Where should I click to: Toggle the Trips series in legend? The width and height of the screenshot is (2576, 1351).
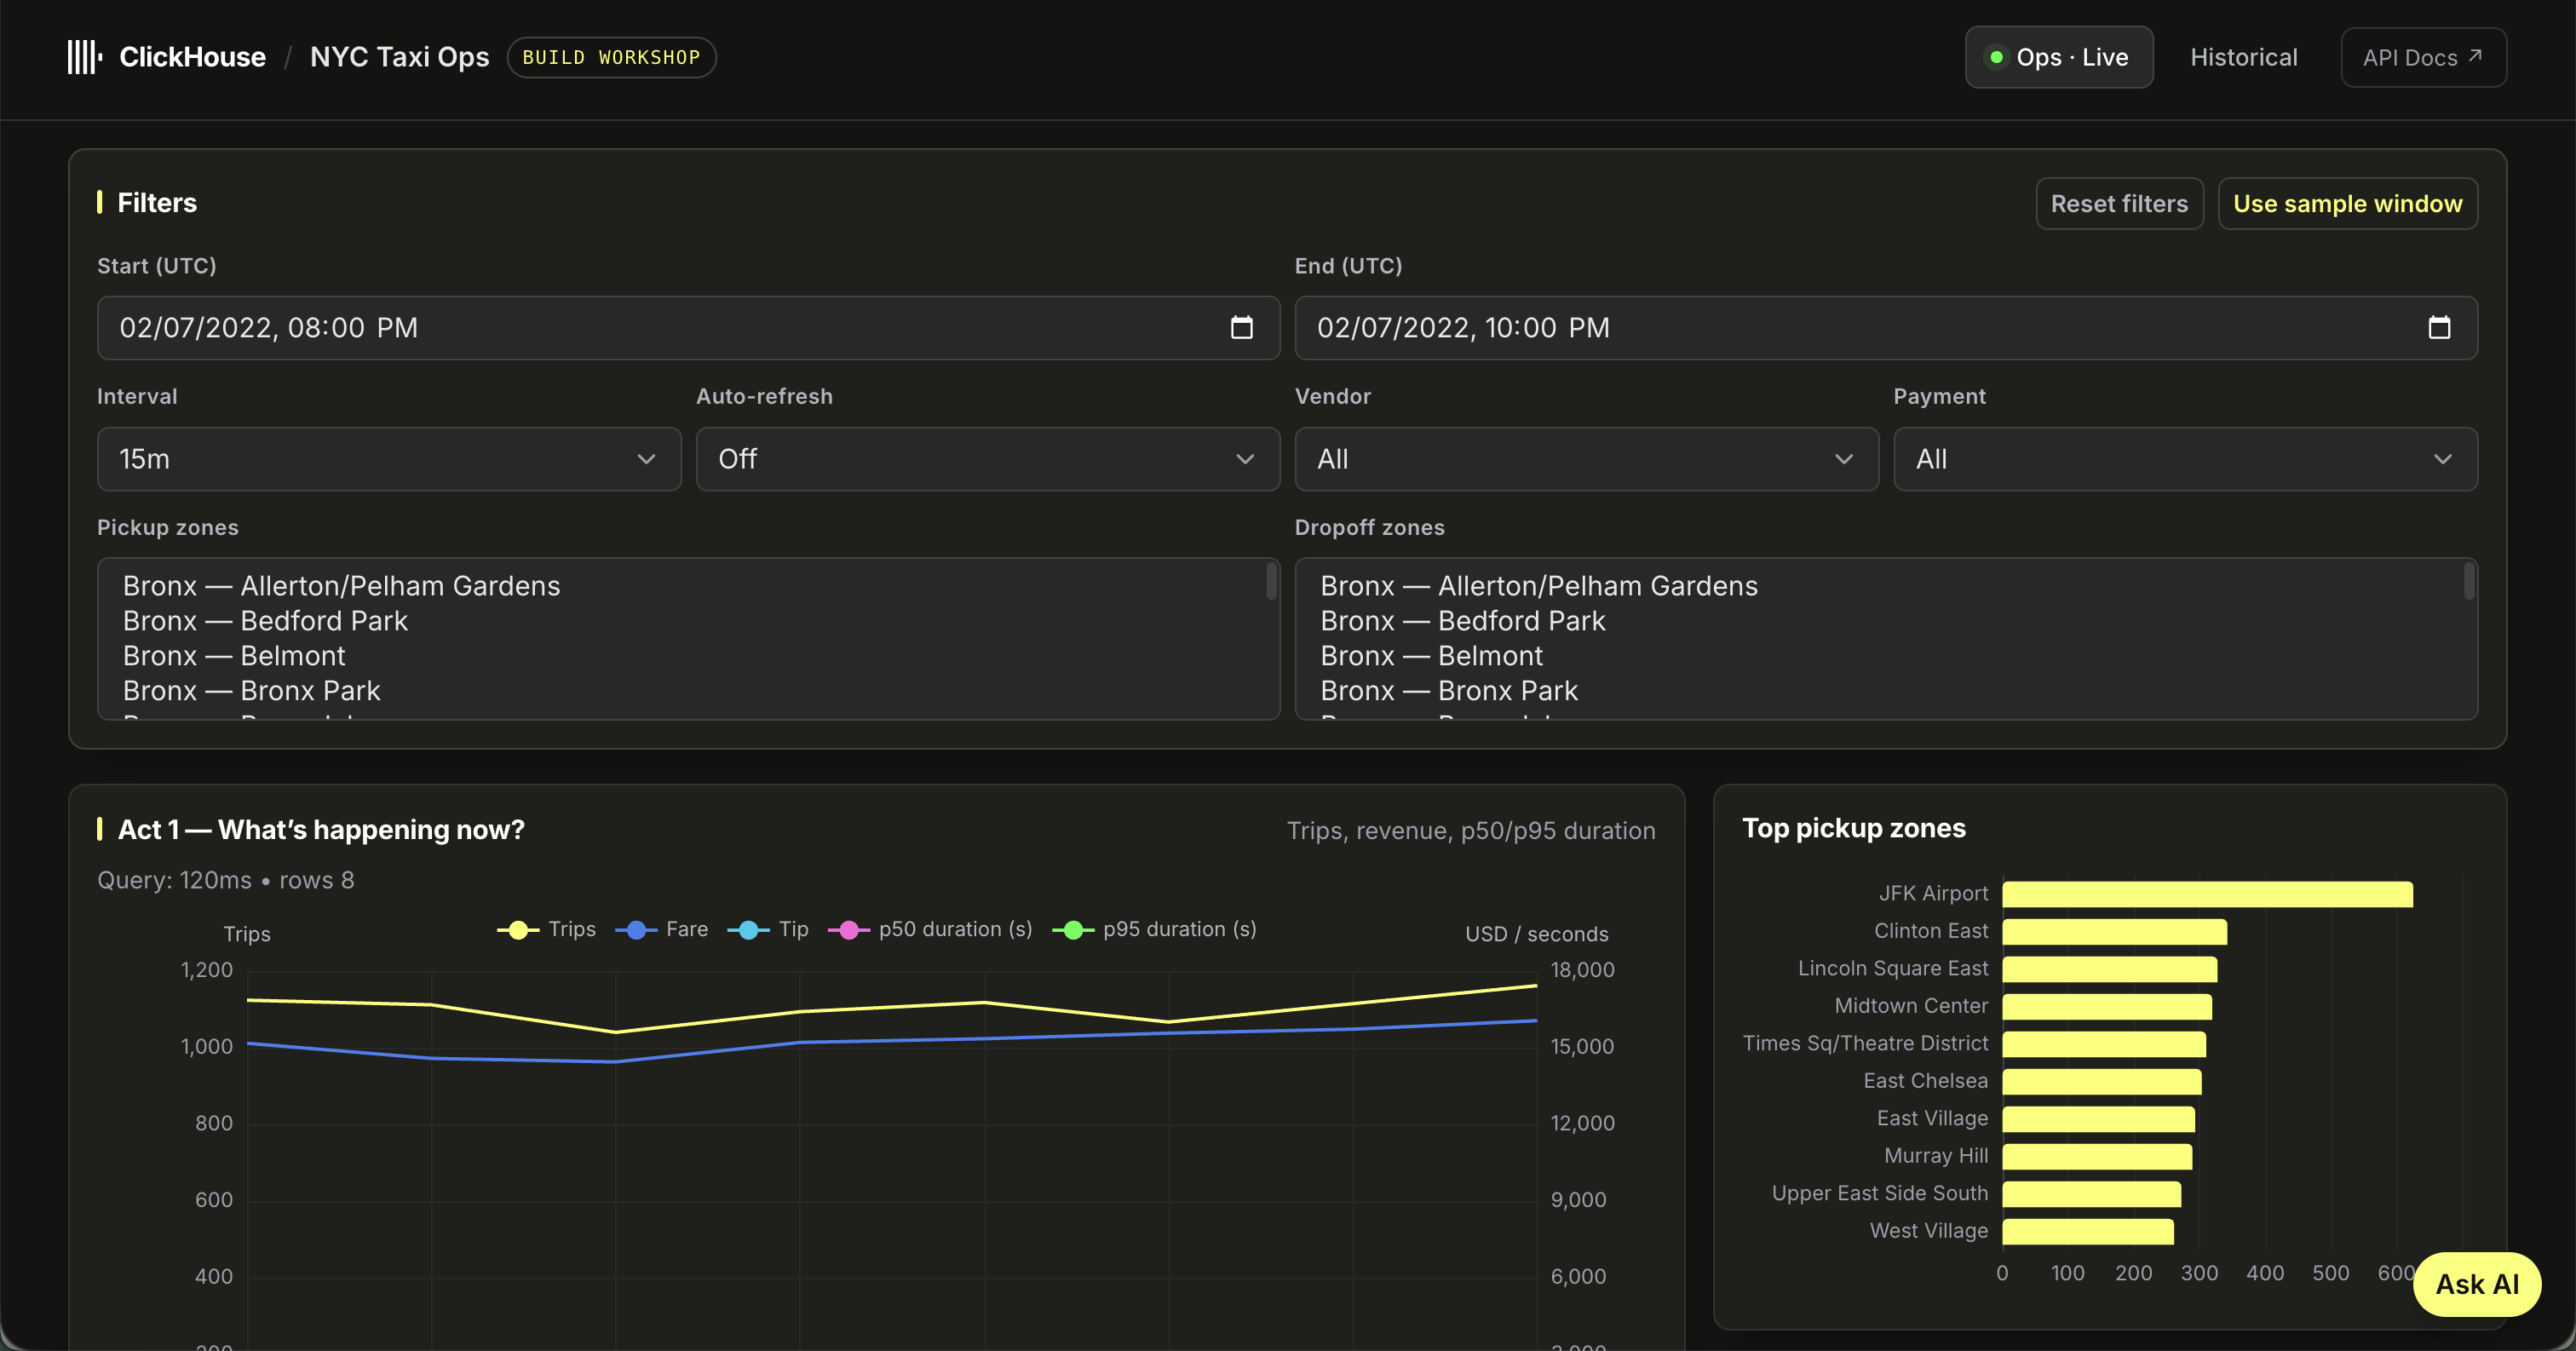point(547,930)
